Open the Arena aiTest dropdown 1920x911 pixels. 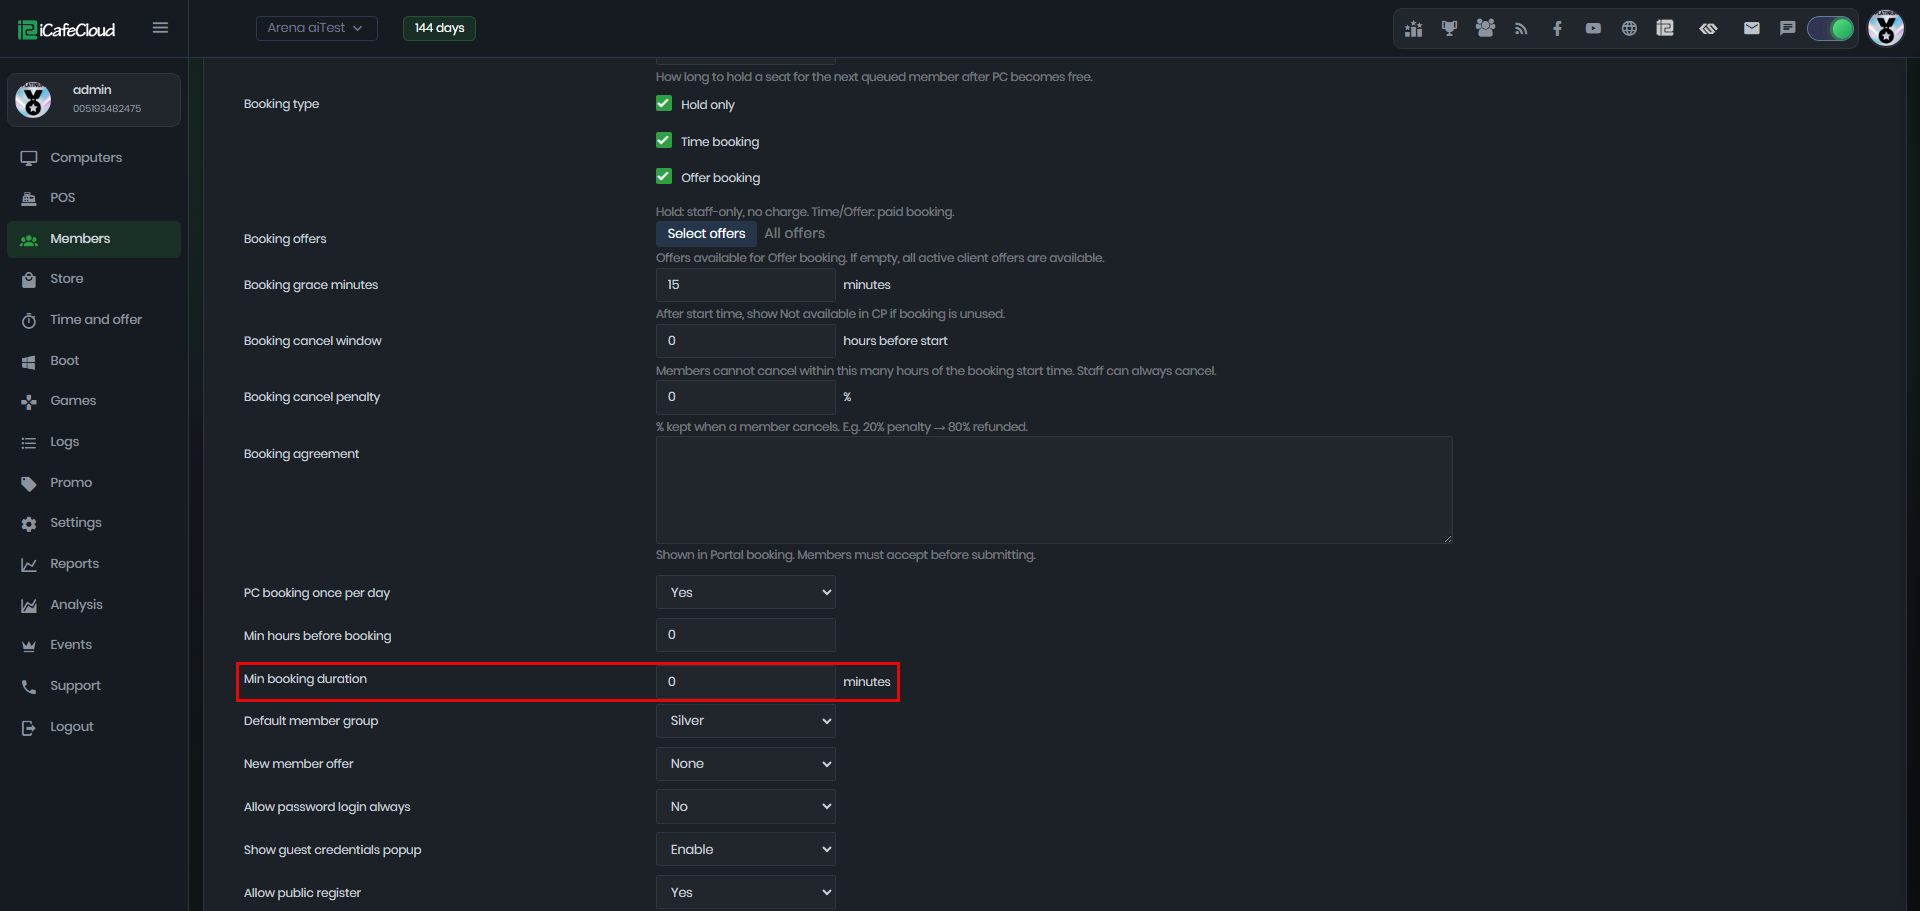click(x=316, y=28)
